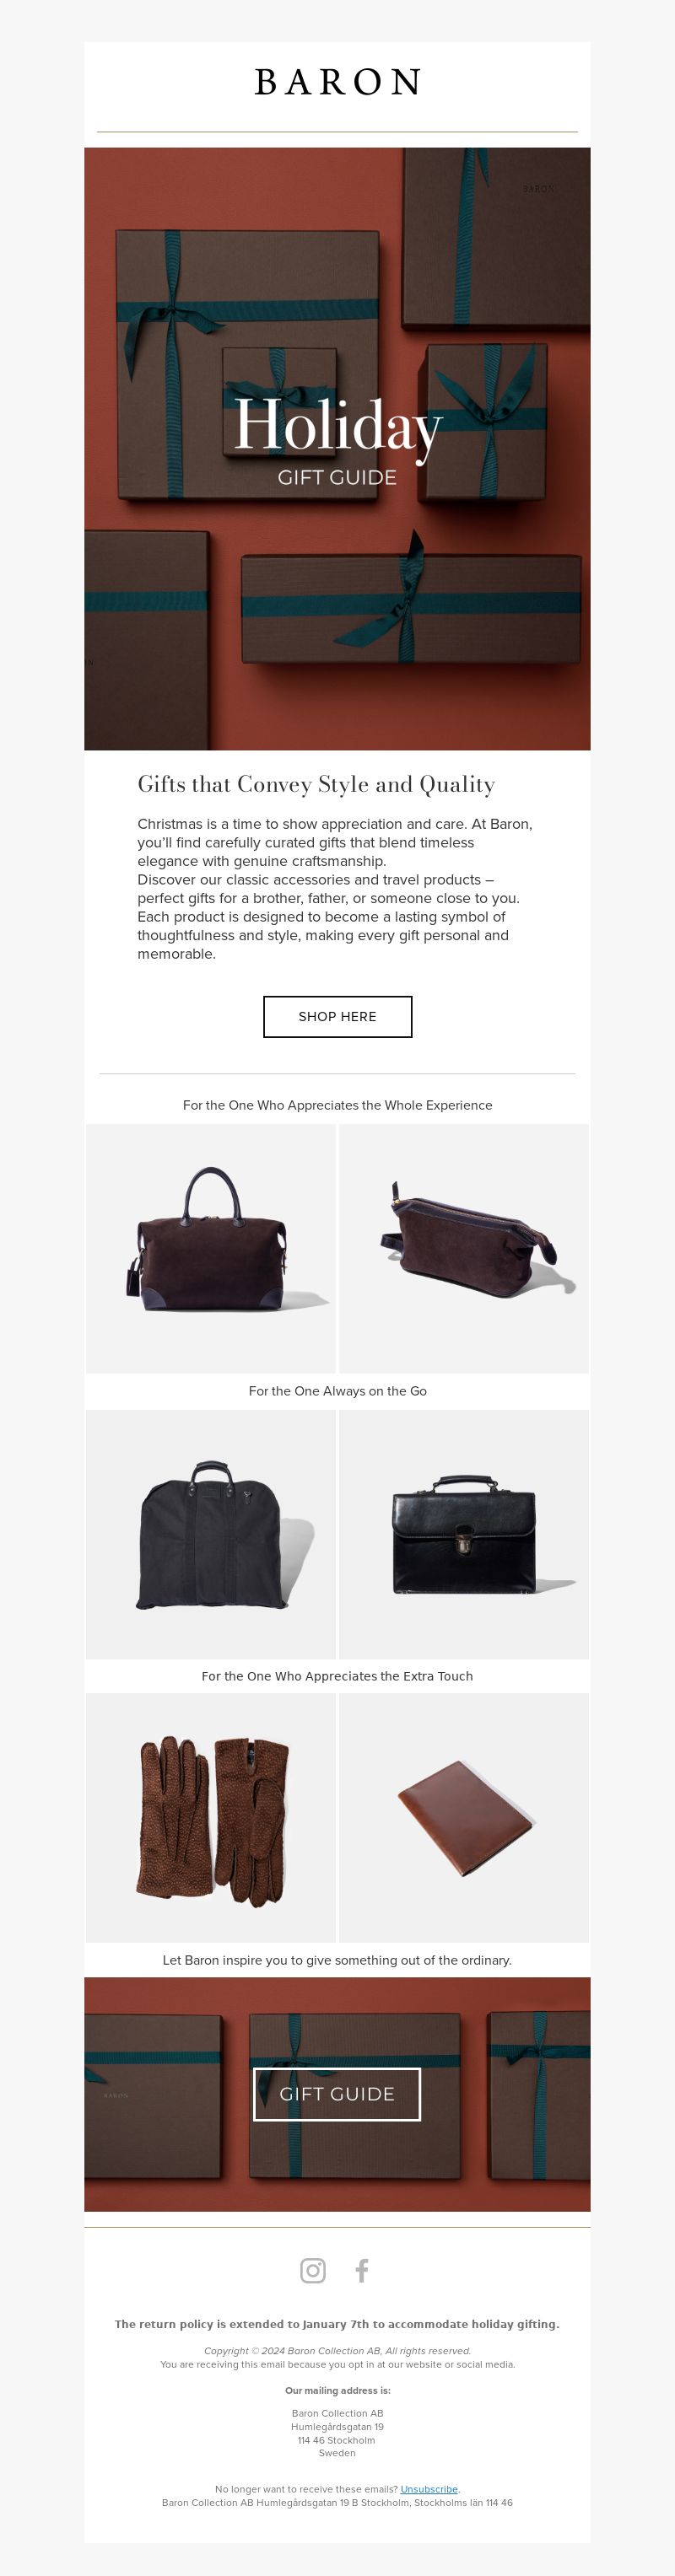
Task: Click the BARON logo header
Action: pyautogui.click(x=337, y=82)
